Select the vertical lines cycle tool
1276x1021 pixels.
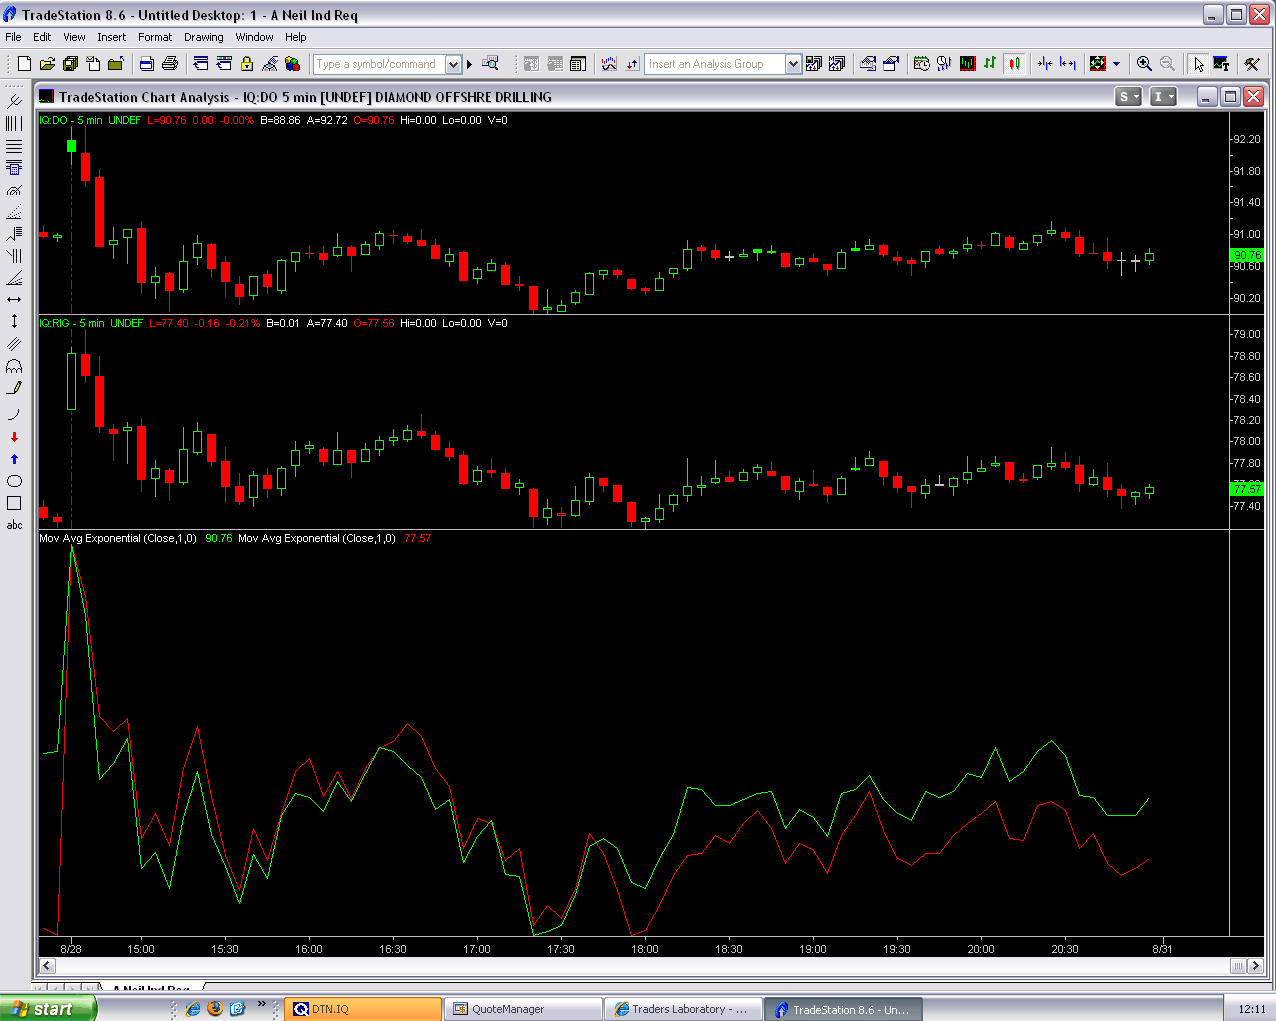(x=14, y=123)
